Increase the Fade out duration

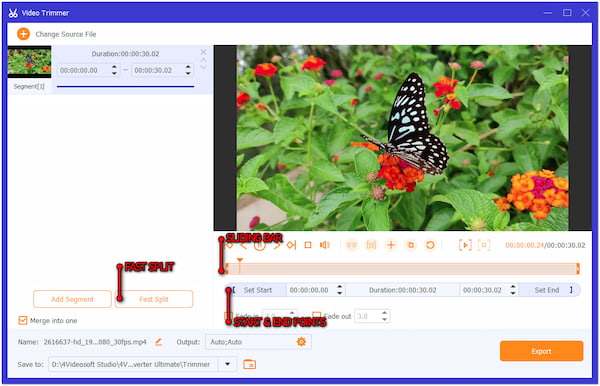tap(385, 313)
